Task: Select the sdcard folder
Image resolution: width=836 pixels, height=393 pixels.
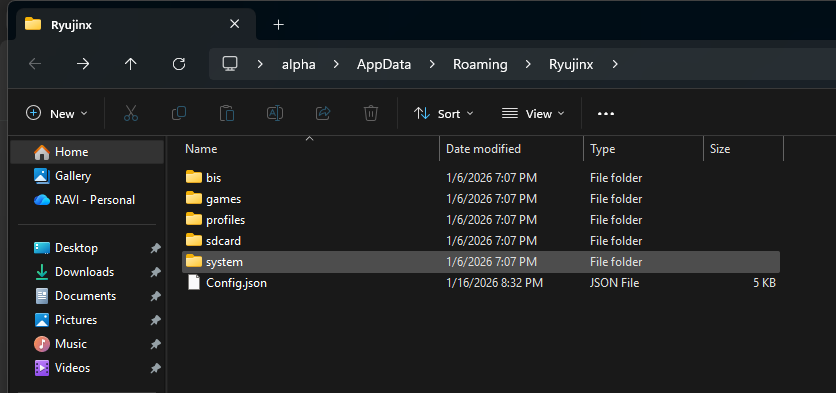Action: point(480,241)
